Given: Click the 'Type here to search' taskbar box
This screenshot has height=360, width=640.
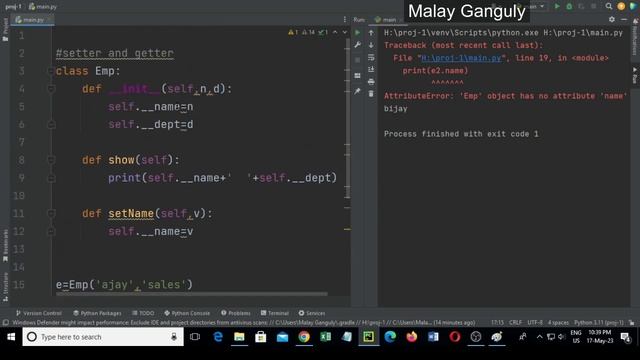Looking at the screenshot, I should (103, 337).
